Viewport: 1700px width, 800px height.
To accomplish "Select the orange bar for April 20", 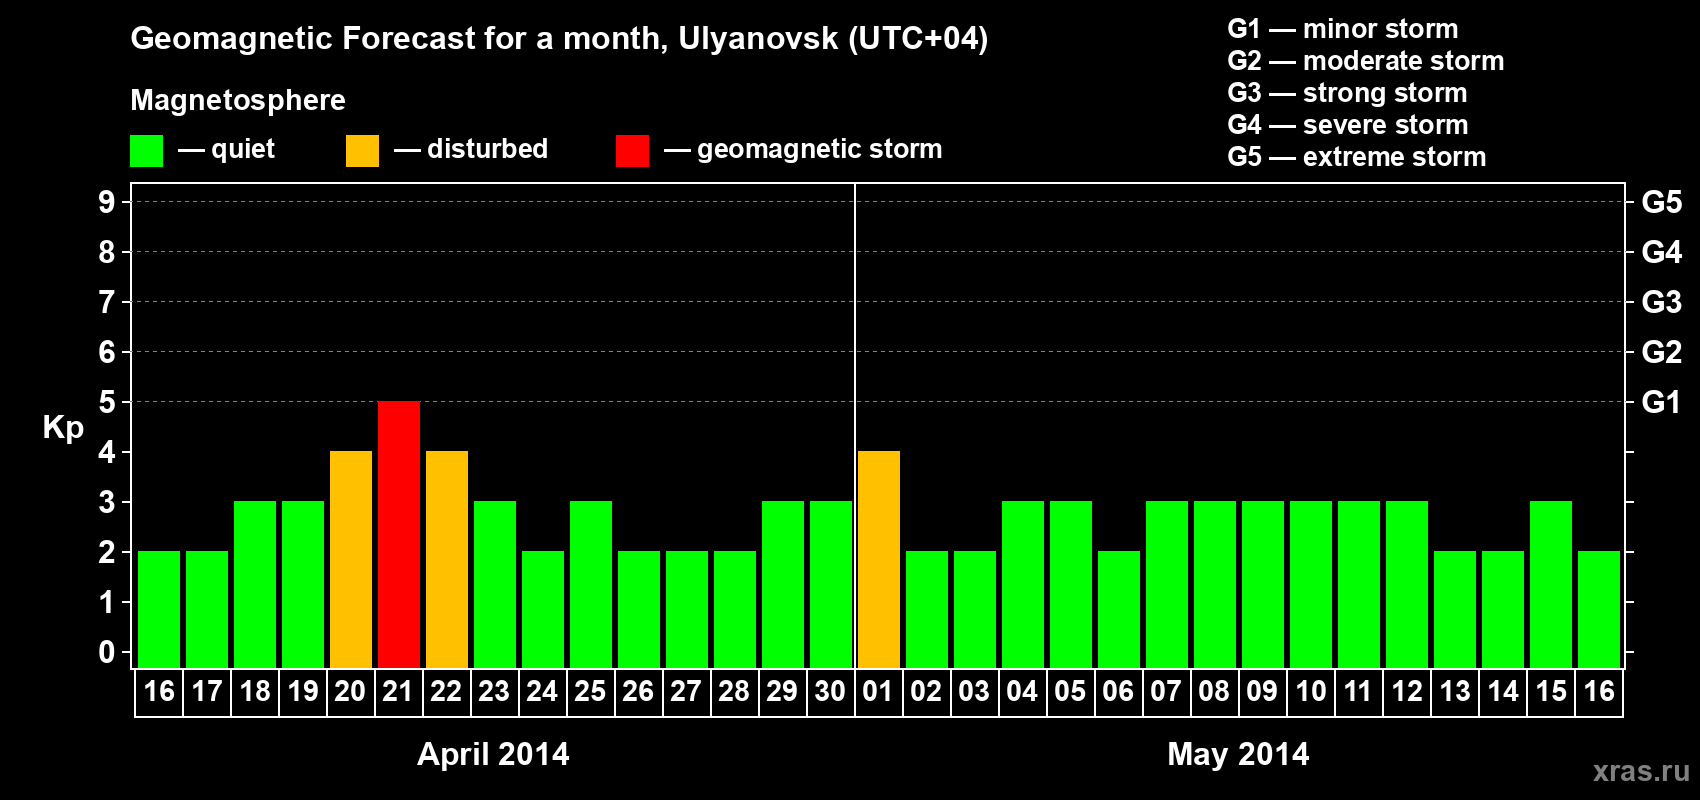I will [x=351, y=559].
